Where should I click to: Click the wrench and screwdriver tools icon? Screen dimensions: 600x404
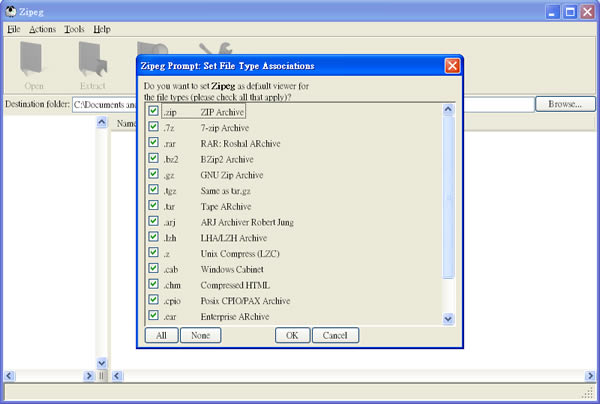(x=215, y=49)
